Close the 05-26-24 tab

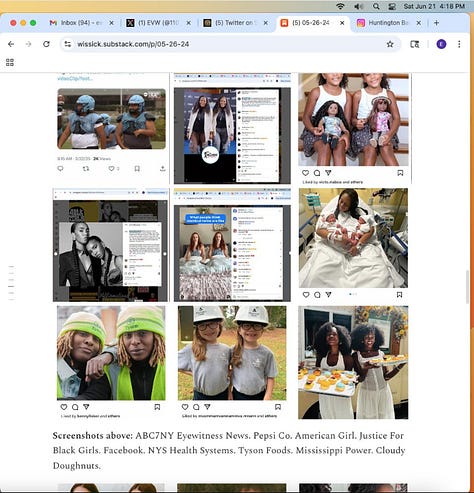click(342, 23)
